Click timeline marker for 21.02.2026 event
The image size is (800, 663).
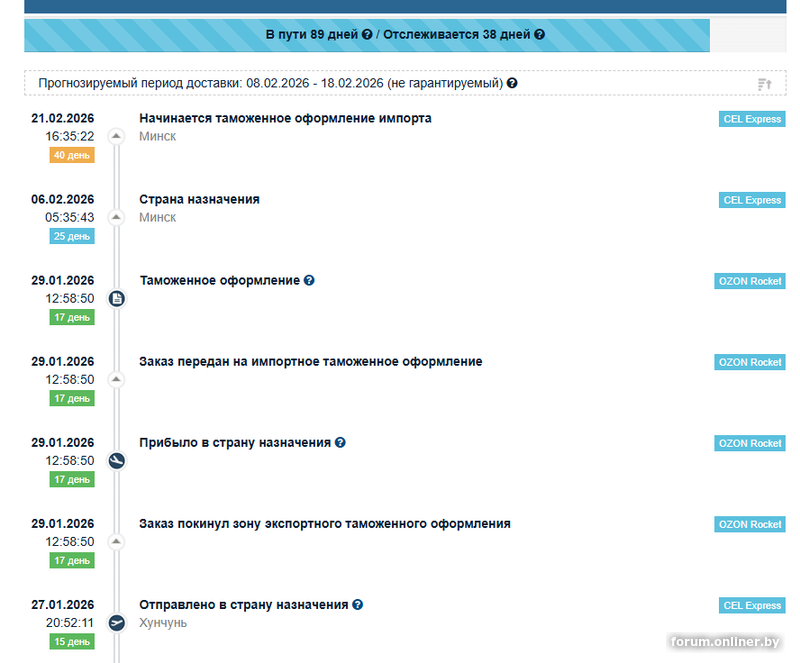coord(116,136)
